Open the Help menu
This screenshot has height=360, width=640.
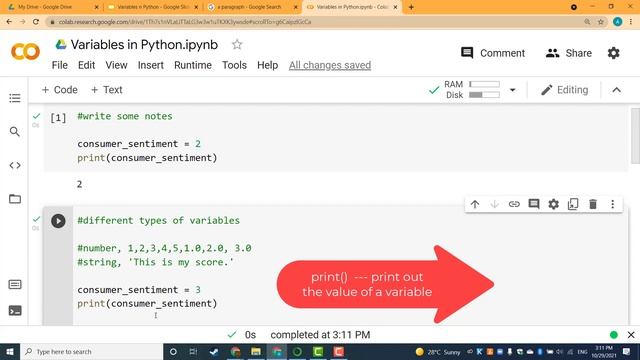pos(267,65)
